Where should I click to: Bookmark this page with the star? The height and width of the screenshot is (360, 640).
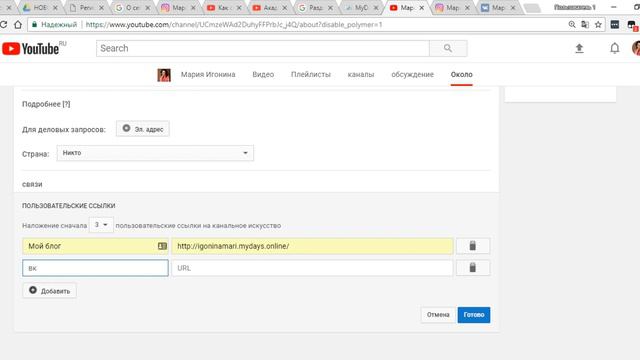point(598,24)
